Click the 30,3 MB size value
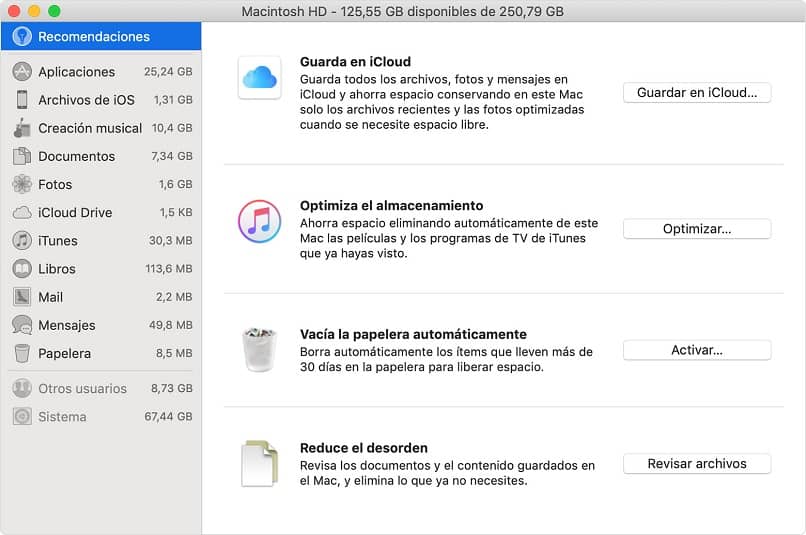 [171, 241]
